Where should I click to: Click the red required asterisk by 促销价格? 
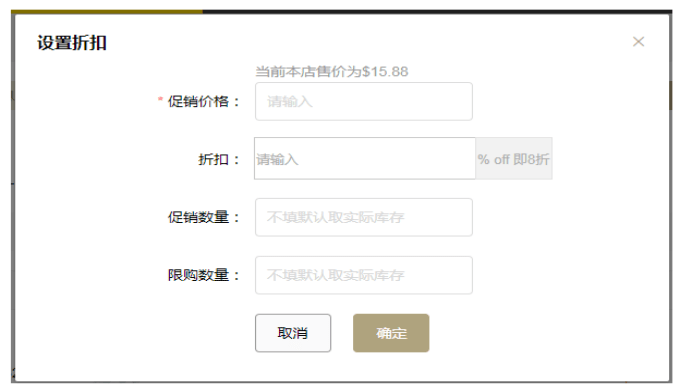pos(160,100)
